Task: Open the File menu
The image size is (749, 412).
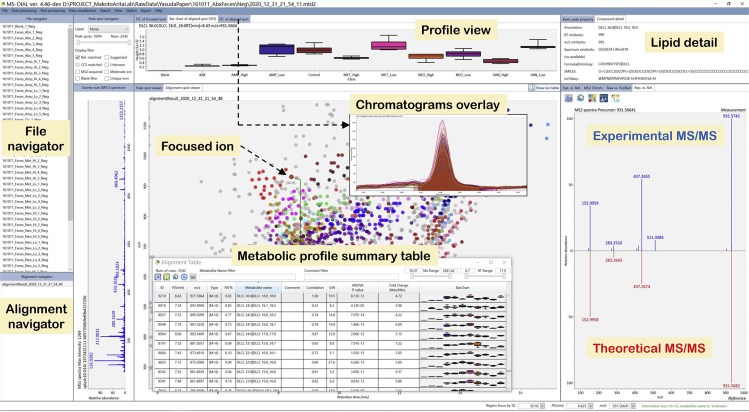Action: (5, 10)
